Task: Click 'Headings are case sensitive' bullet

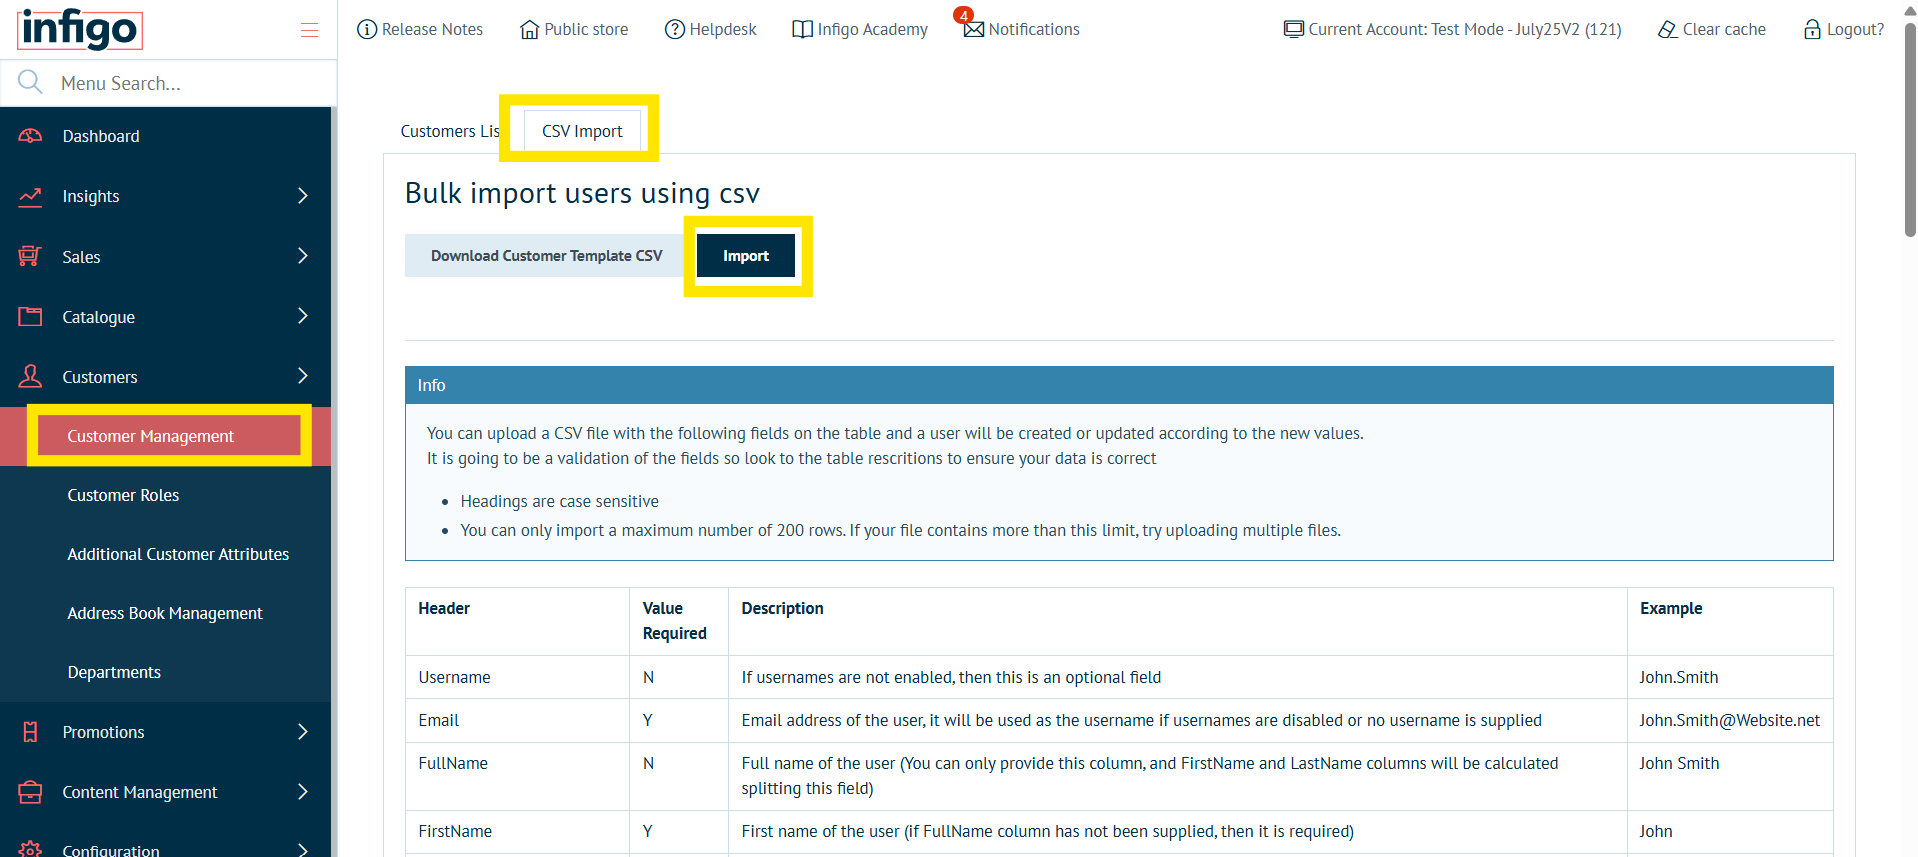Action: [x=559, y=501]
